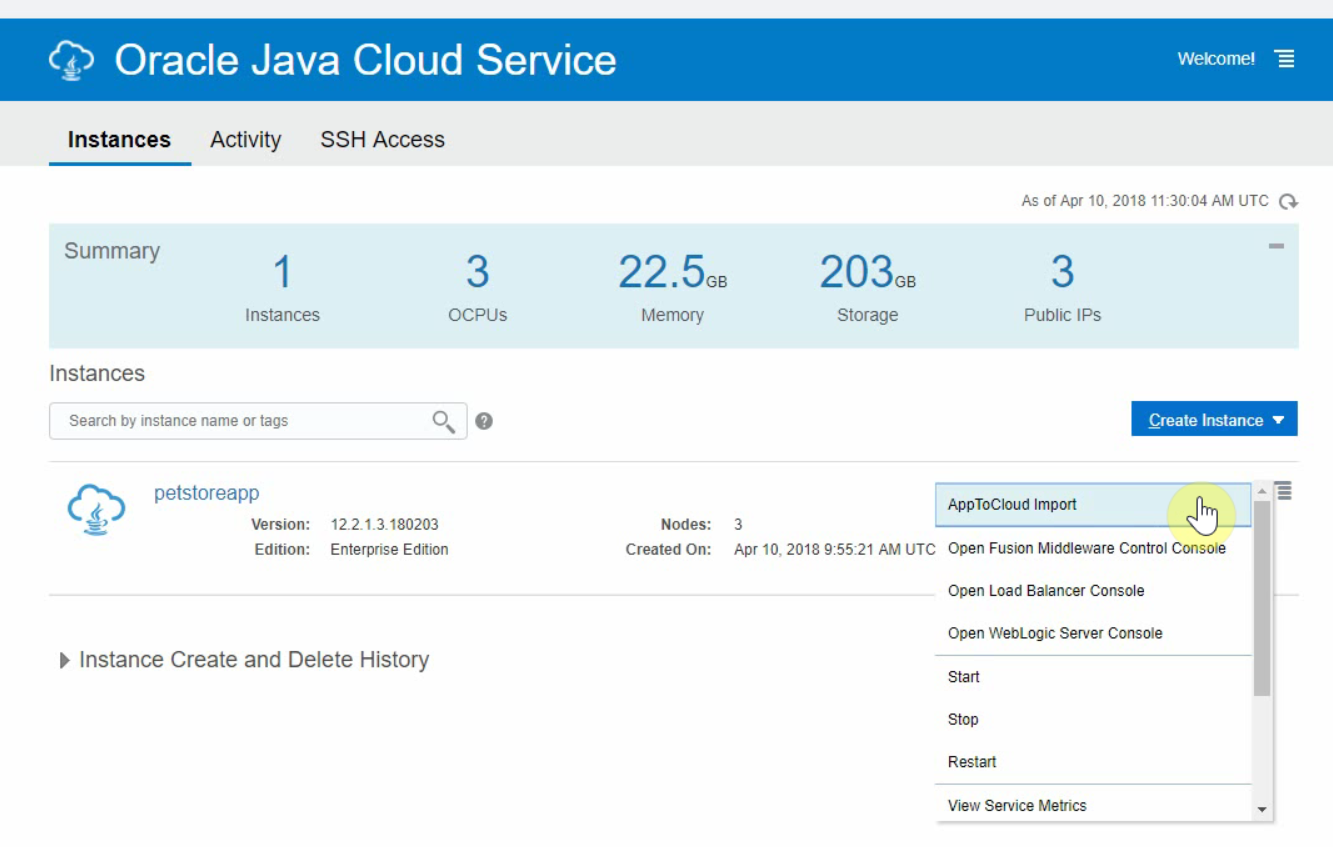Choose Open WebLogic Server Console

1093,634
